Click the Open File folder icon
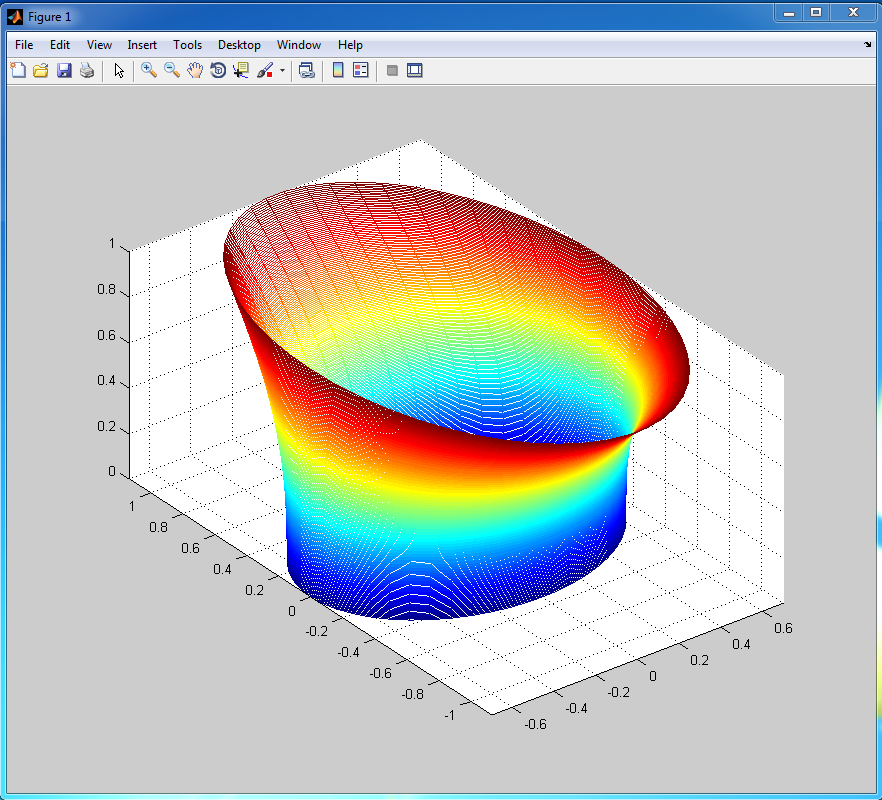This screenshot has height=800, width=882. (x=41, y=70)
